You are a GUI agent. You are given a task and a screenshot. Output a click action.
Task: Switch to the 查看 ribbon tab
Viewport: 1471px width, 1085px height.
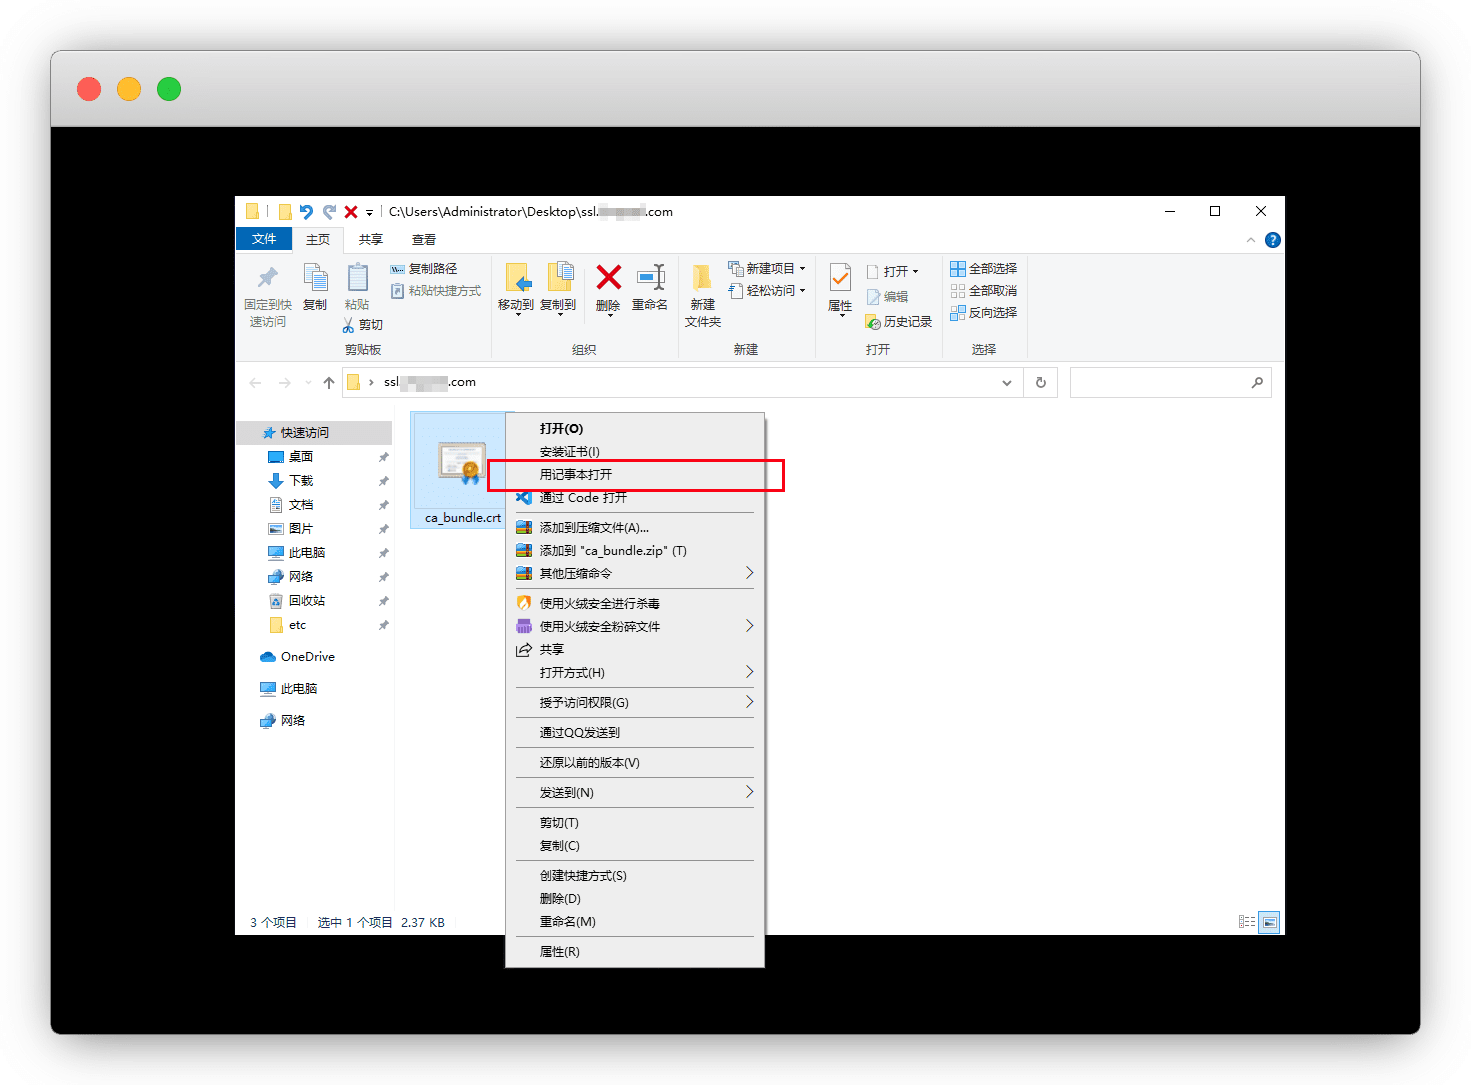[424, 240]
